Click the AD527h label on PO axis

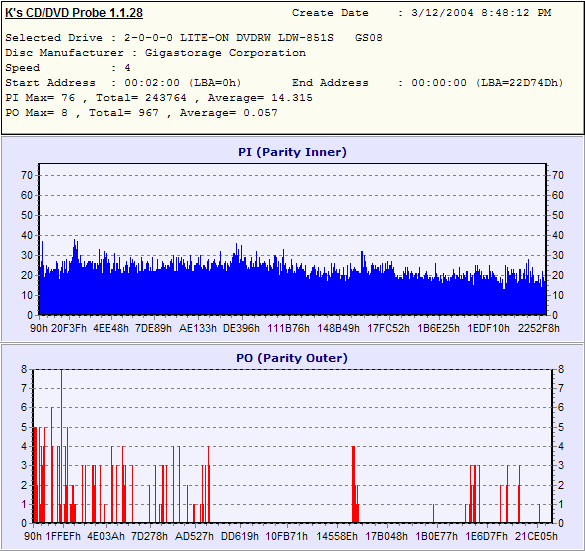[194, 536]
